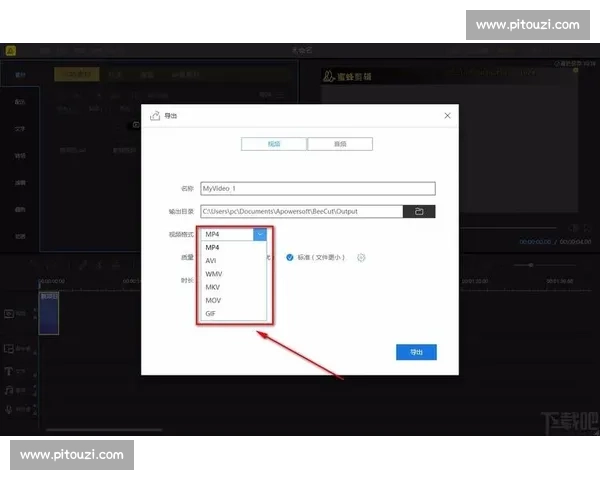Click the timeline horizontal scrollbar
The image size is (600, 480).
104,430
